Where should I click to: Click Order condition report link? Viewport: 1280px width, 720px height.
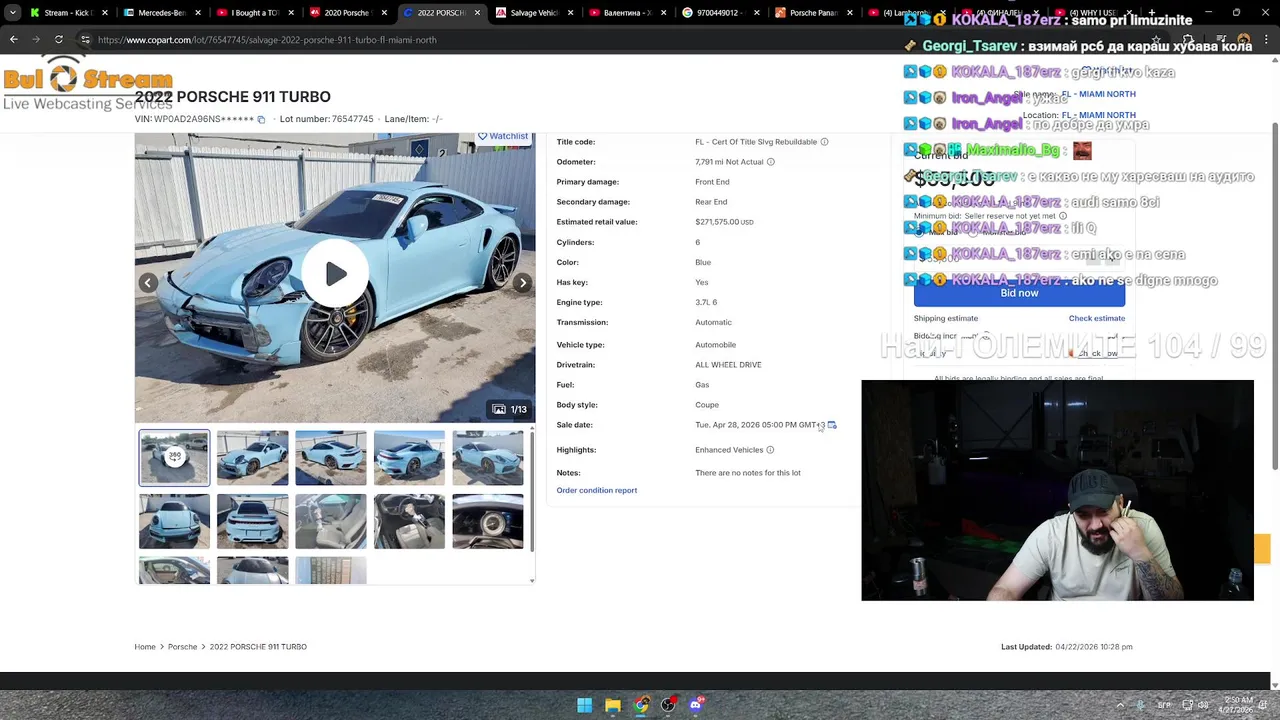[597, 490]
